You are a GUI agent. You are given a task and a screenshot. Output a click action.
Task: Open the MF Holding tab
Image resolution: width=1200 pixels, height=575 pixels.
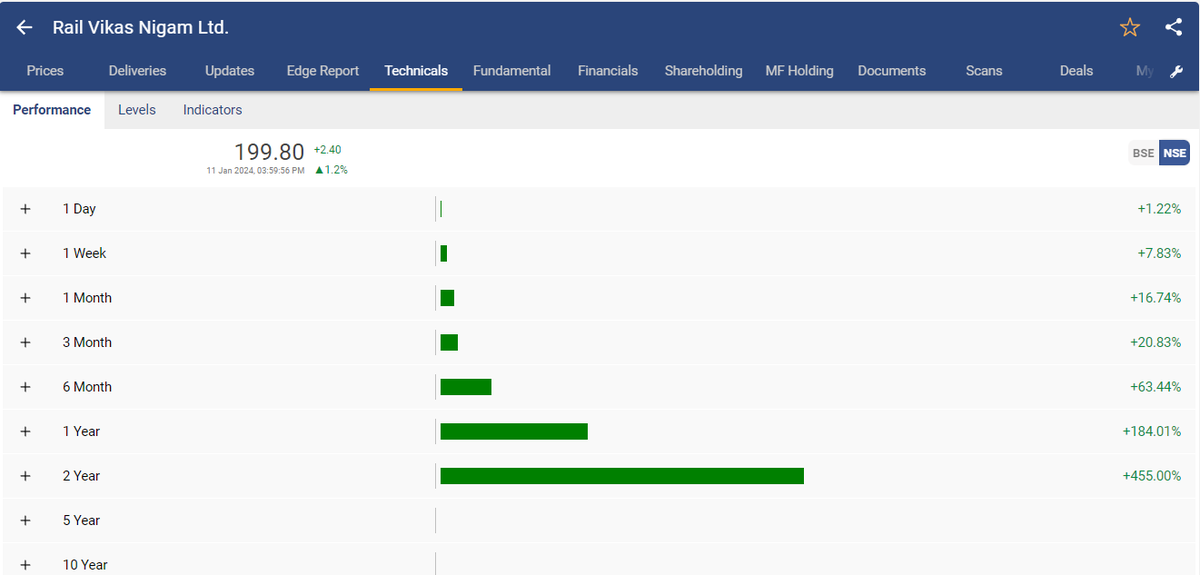(799, 71)
